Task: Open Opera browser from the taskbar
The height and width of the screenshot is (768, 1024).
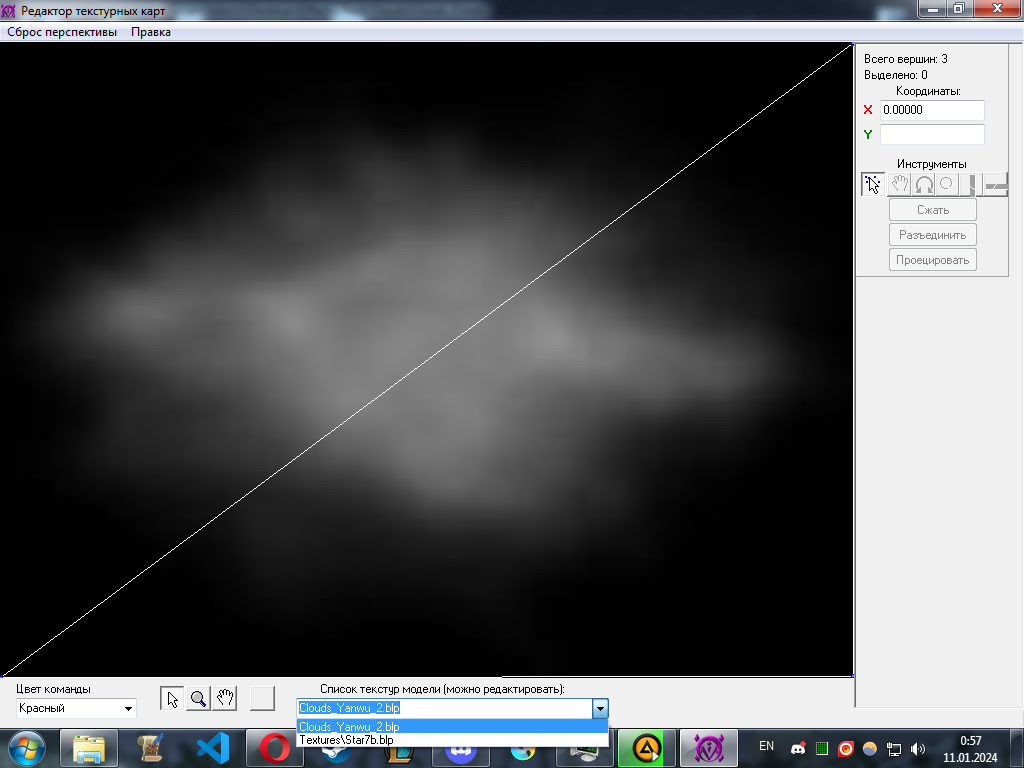Action: [274, 748]
